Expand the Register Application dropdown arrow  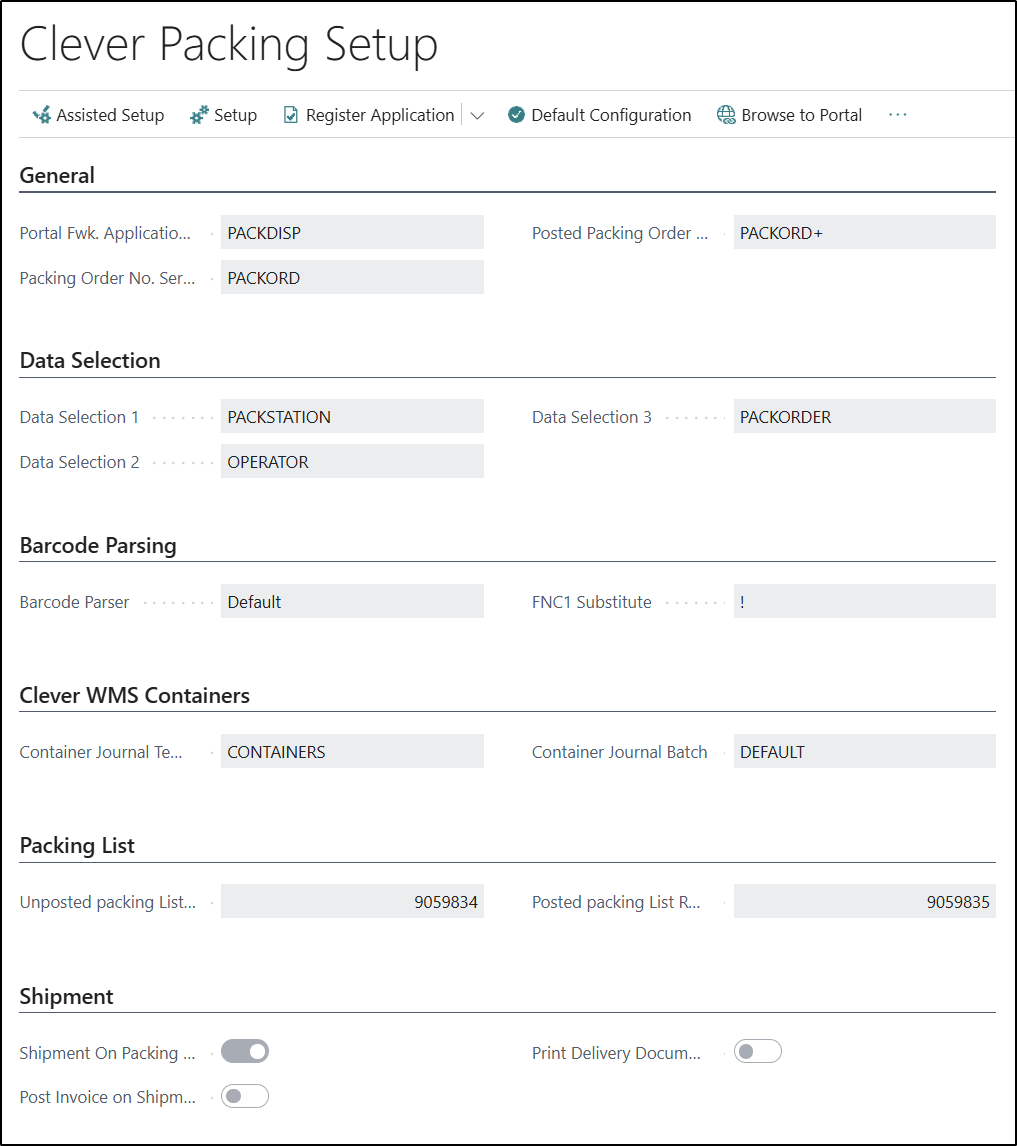pyautogui.click(x=477, y=116)
